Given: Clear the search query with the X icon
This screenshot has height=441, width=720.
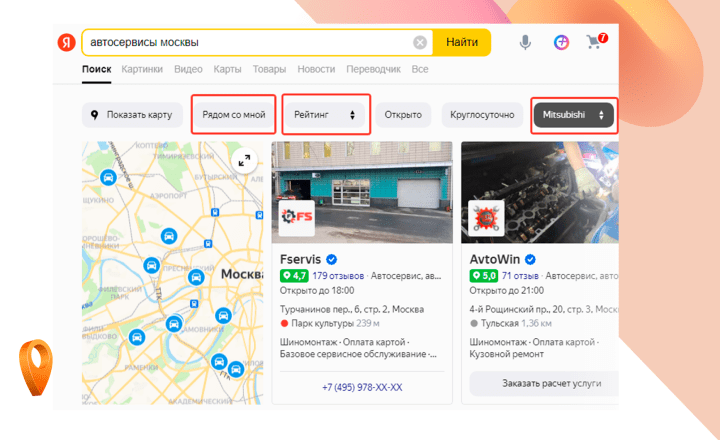Looking at the screenshot, I should pos(420,43).
